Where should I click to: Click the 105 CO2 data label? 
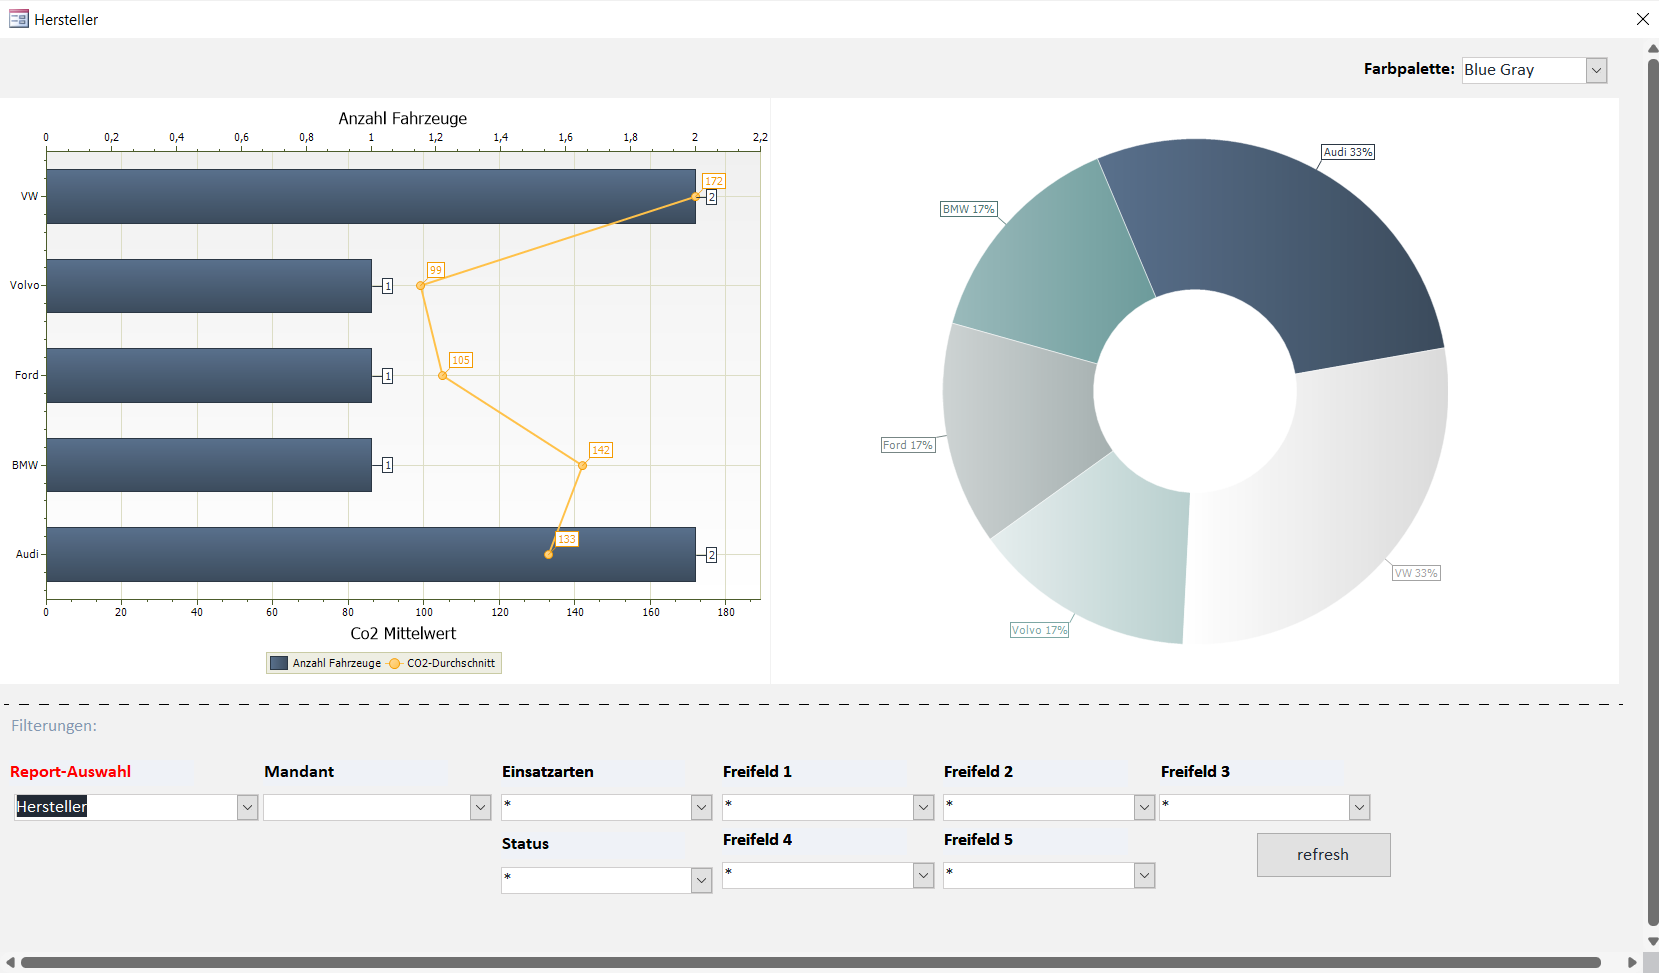[461, 360]
